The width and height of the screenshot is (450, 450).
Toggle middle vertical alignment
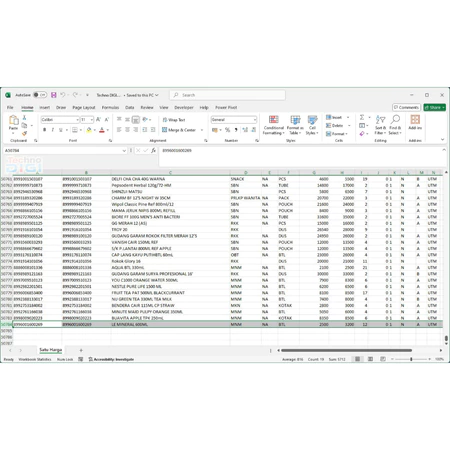(127, 120)
